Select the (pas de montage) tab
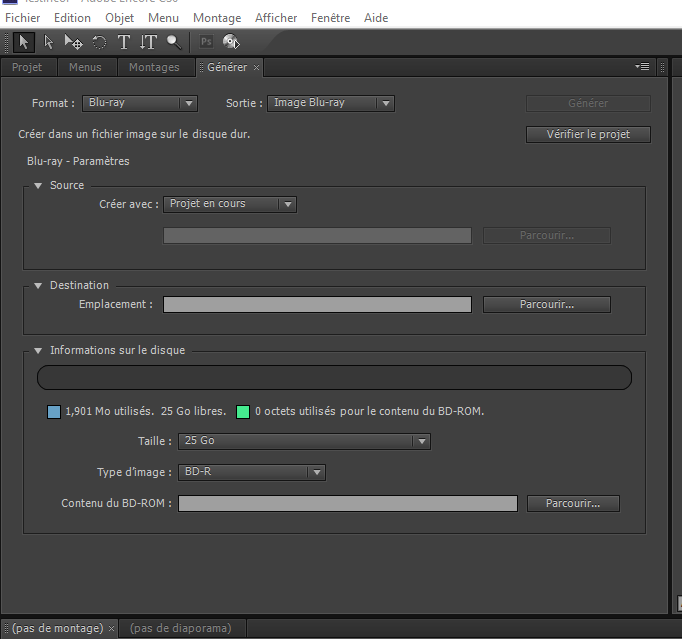The image size is (682, 639). [57, 628]
